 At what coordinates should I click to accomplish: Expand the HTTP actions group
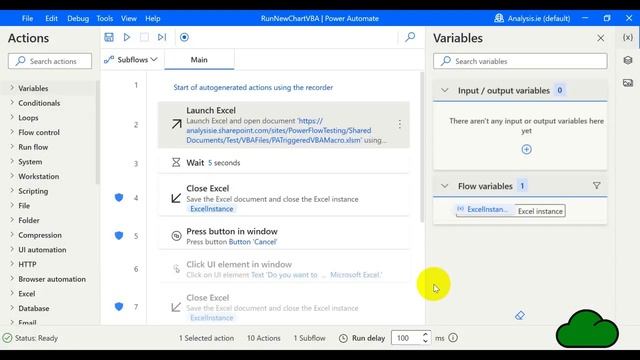tap(12, 264)
